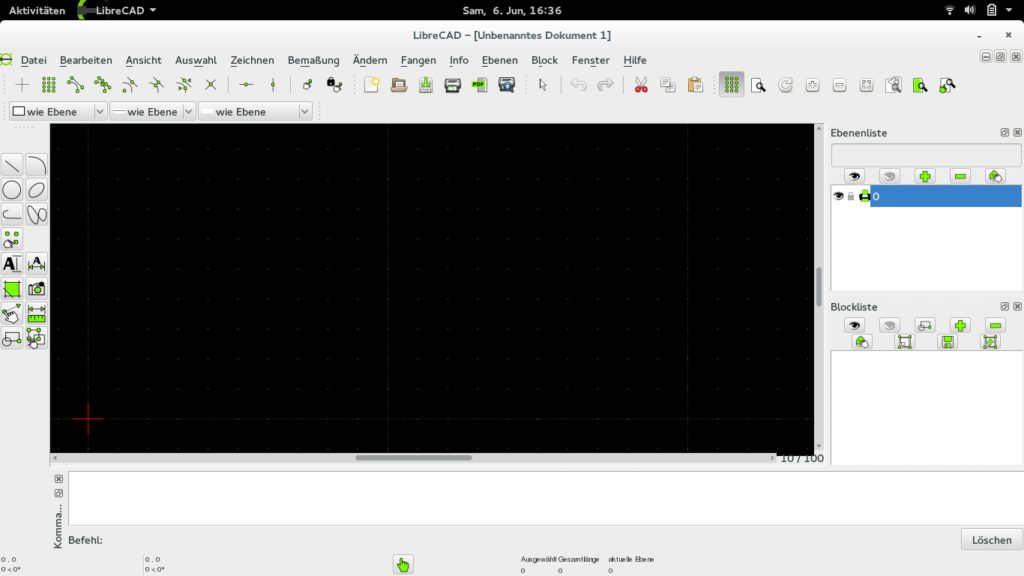This screenshot has width=1024, height=576.
Task: Open the text tool (large A icon)
Action: [x=12, y=264]
